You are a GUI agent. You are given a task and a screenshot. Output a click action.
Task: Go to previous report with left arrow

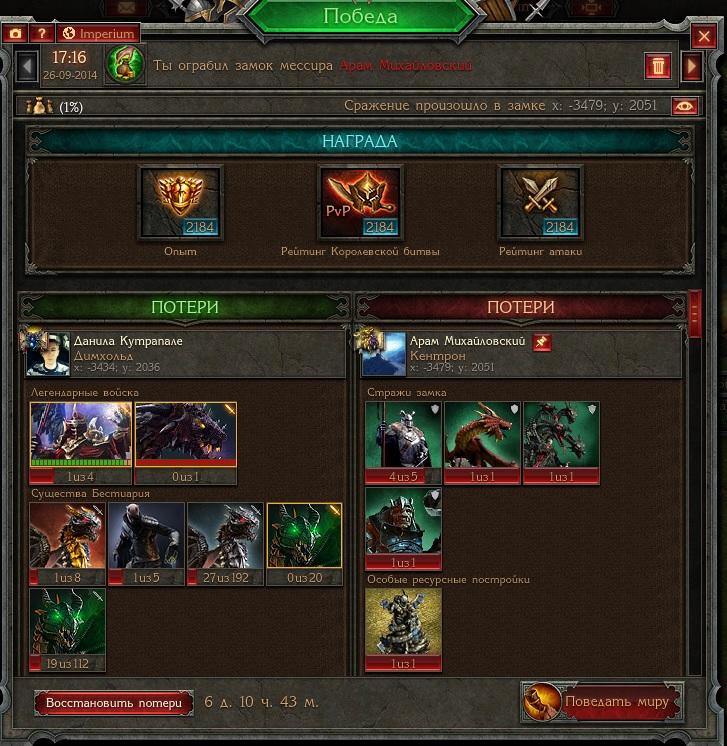coord(27,67)
